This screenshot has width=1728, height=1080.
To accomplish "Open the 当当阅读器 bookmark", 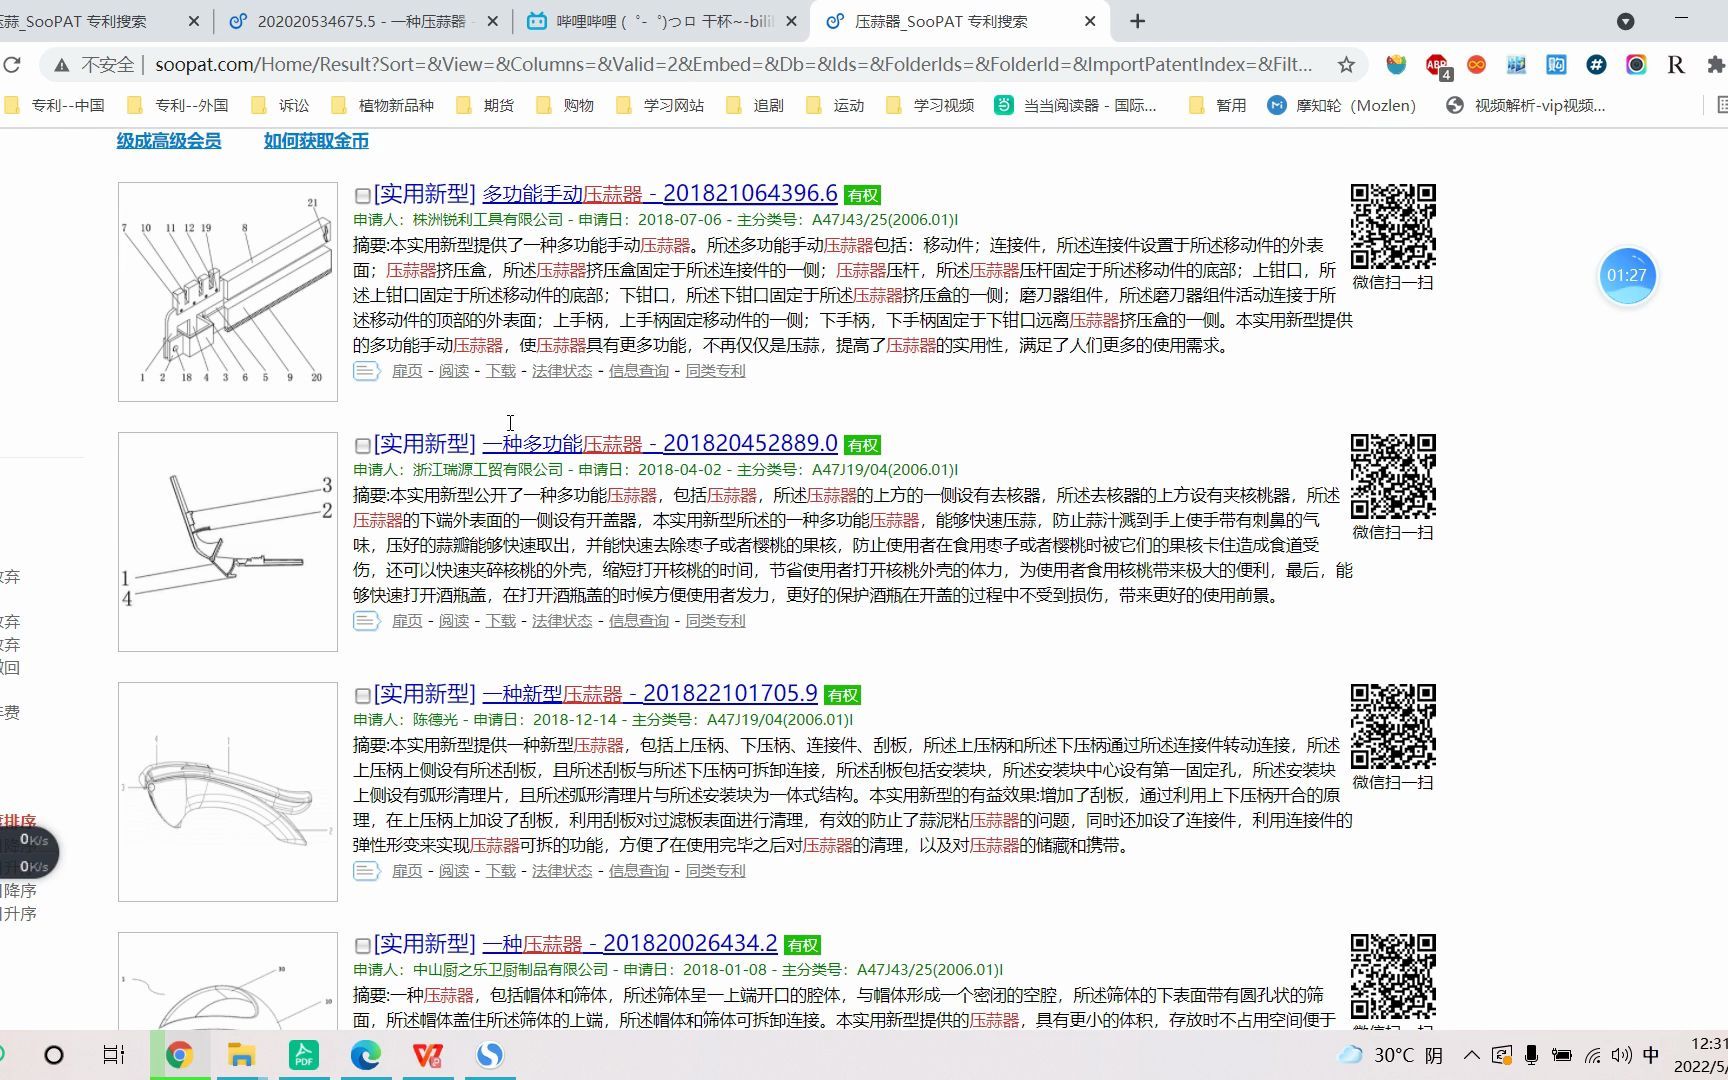I will pos(1076,105).
